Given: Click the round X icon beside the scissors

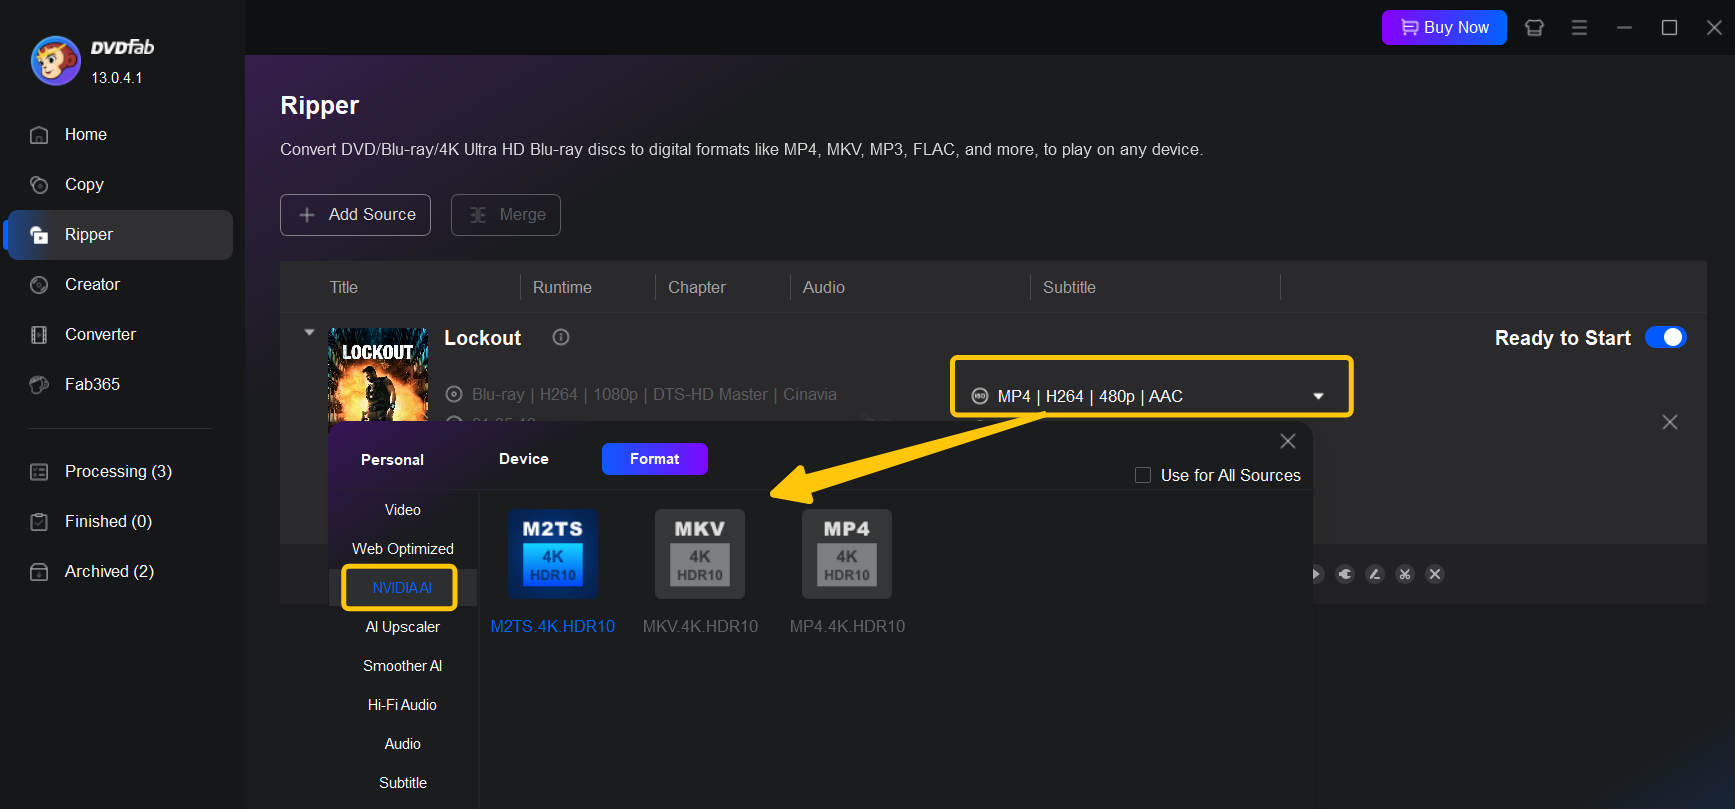Looking at the screenshot, I should (x=1435, y=574).
